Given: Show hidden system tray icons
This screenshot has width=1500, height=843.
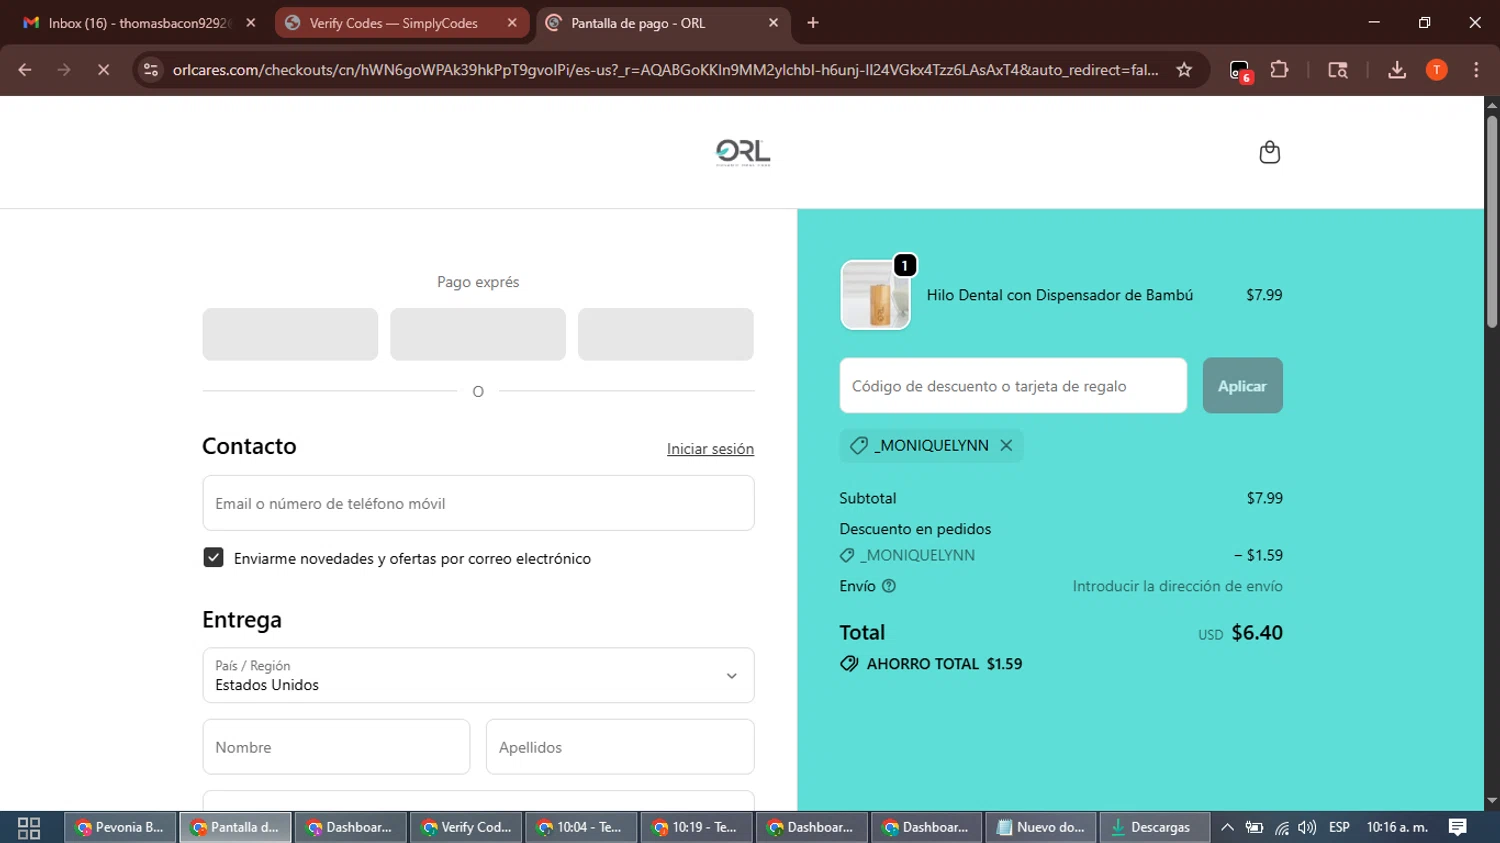Looking at the screenshot, I should tap(1227, 828).
